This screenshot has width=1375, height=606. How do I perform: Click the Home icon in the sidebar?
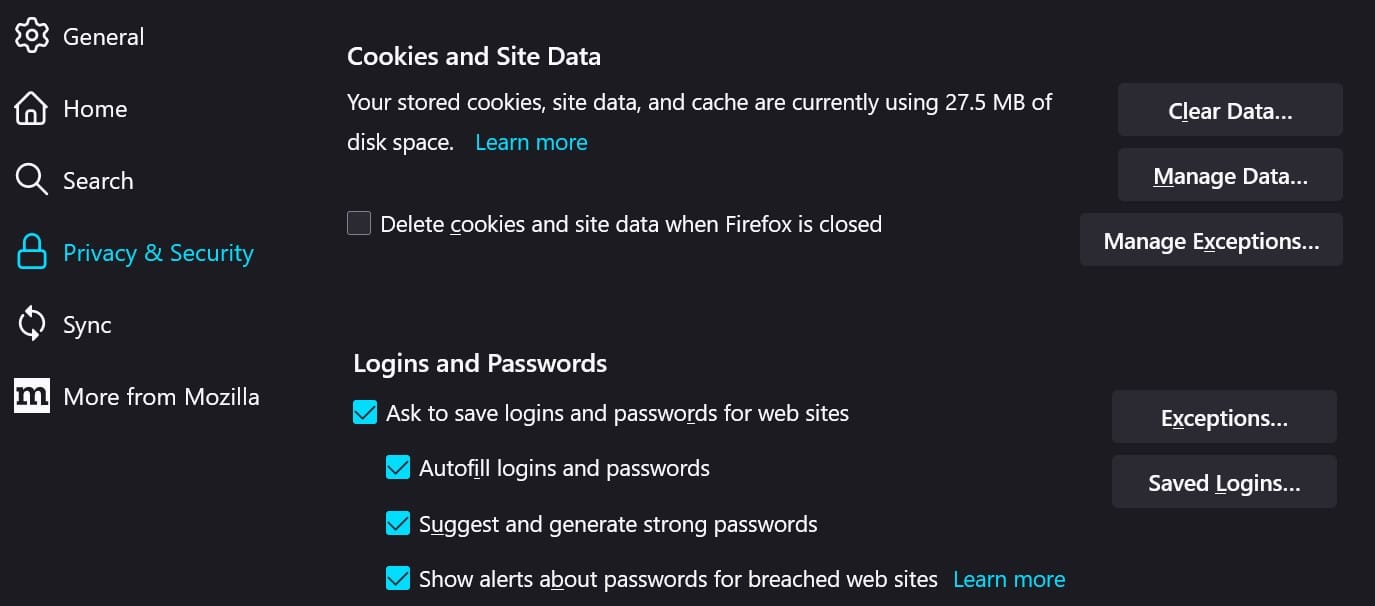pos(31,106)
